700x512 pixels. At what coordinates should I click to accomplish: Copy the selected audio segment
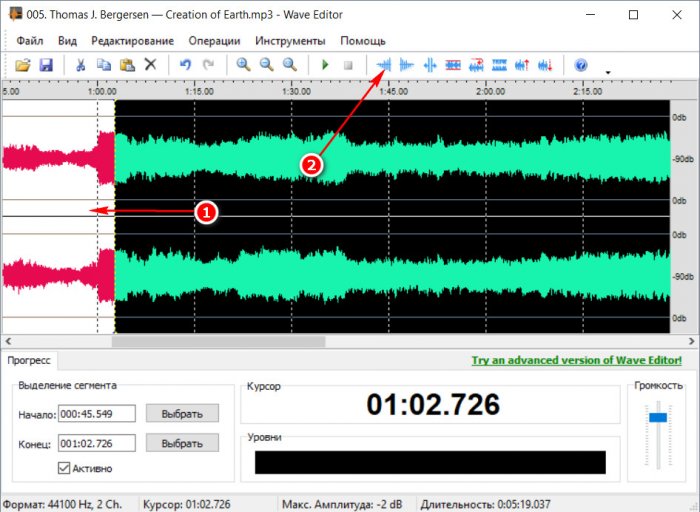point(104,65)
